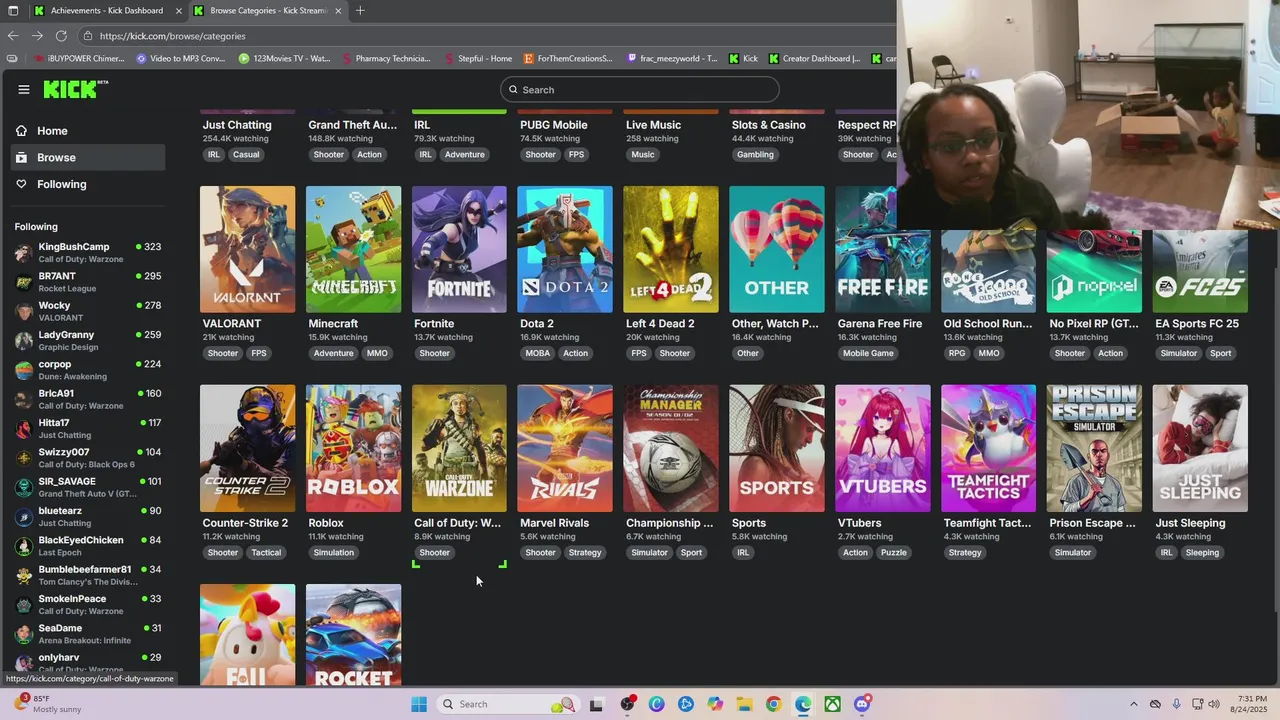The image size is (1280, 720).
Task: Click BlackEyedChicken avatar in sidebar
Action: (24, 546)
